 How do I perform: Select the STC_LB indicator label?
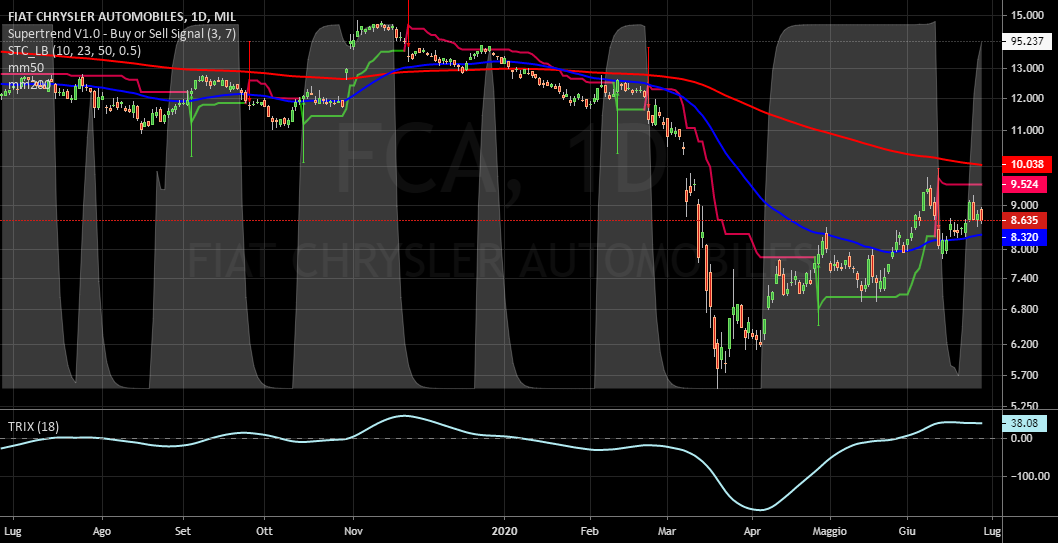pyautogui.click(x=74, y=51)
